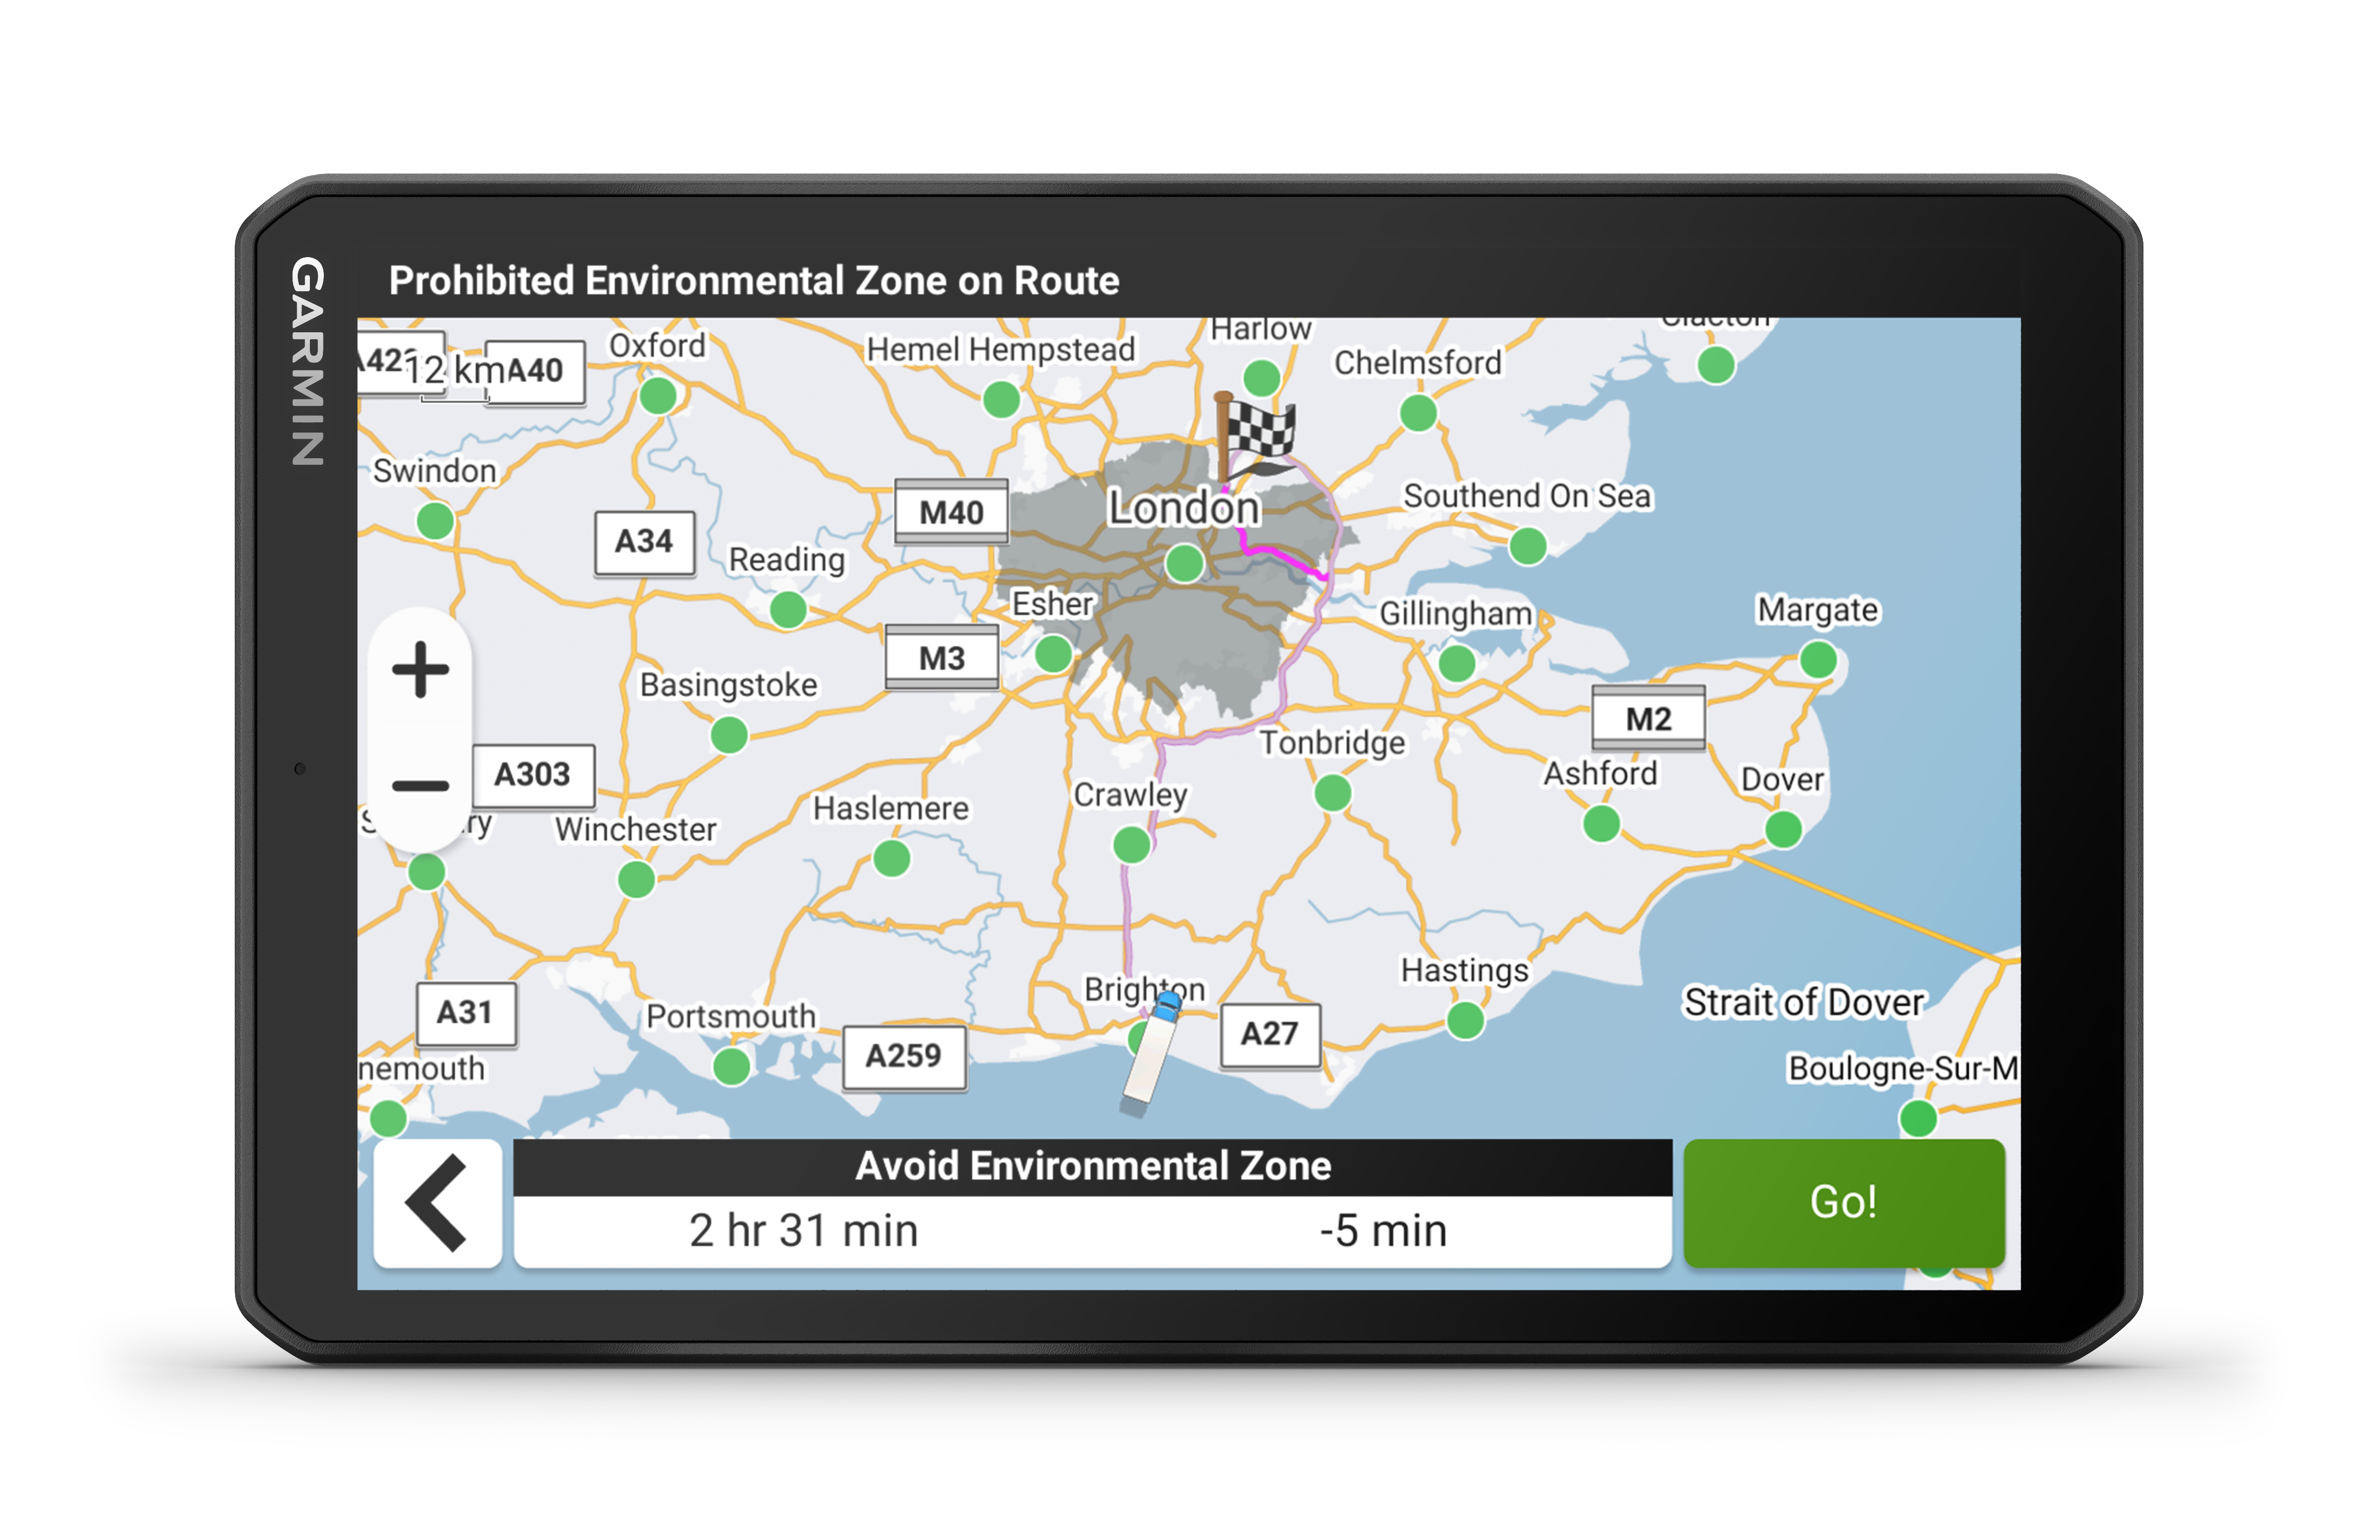2380x1540 pixels.
Task: Select the A27 road shield
Action: click(x=1270, y=1034)
